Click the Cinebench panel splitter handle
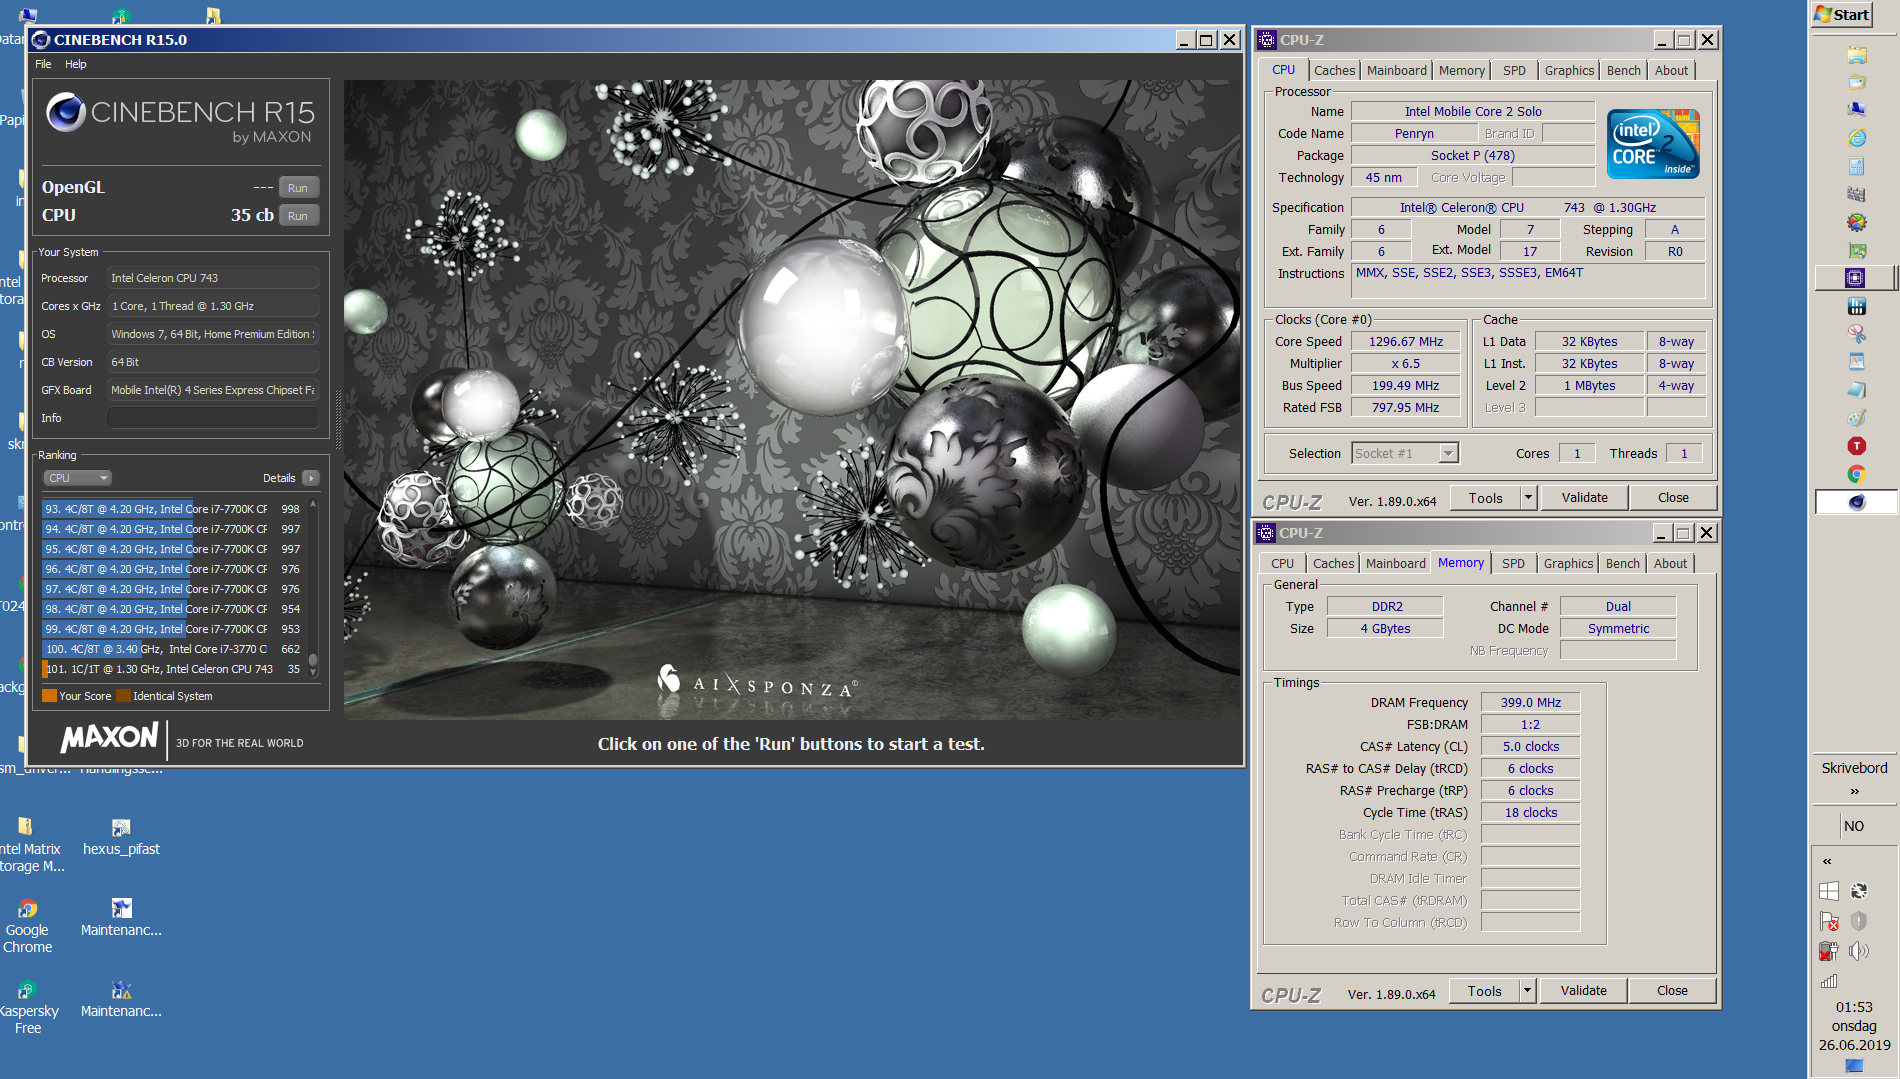 coord(338,418)
